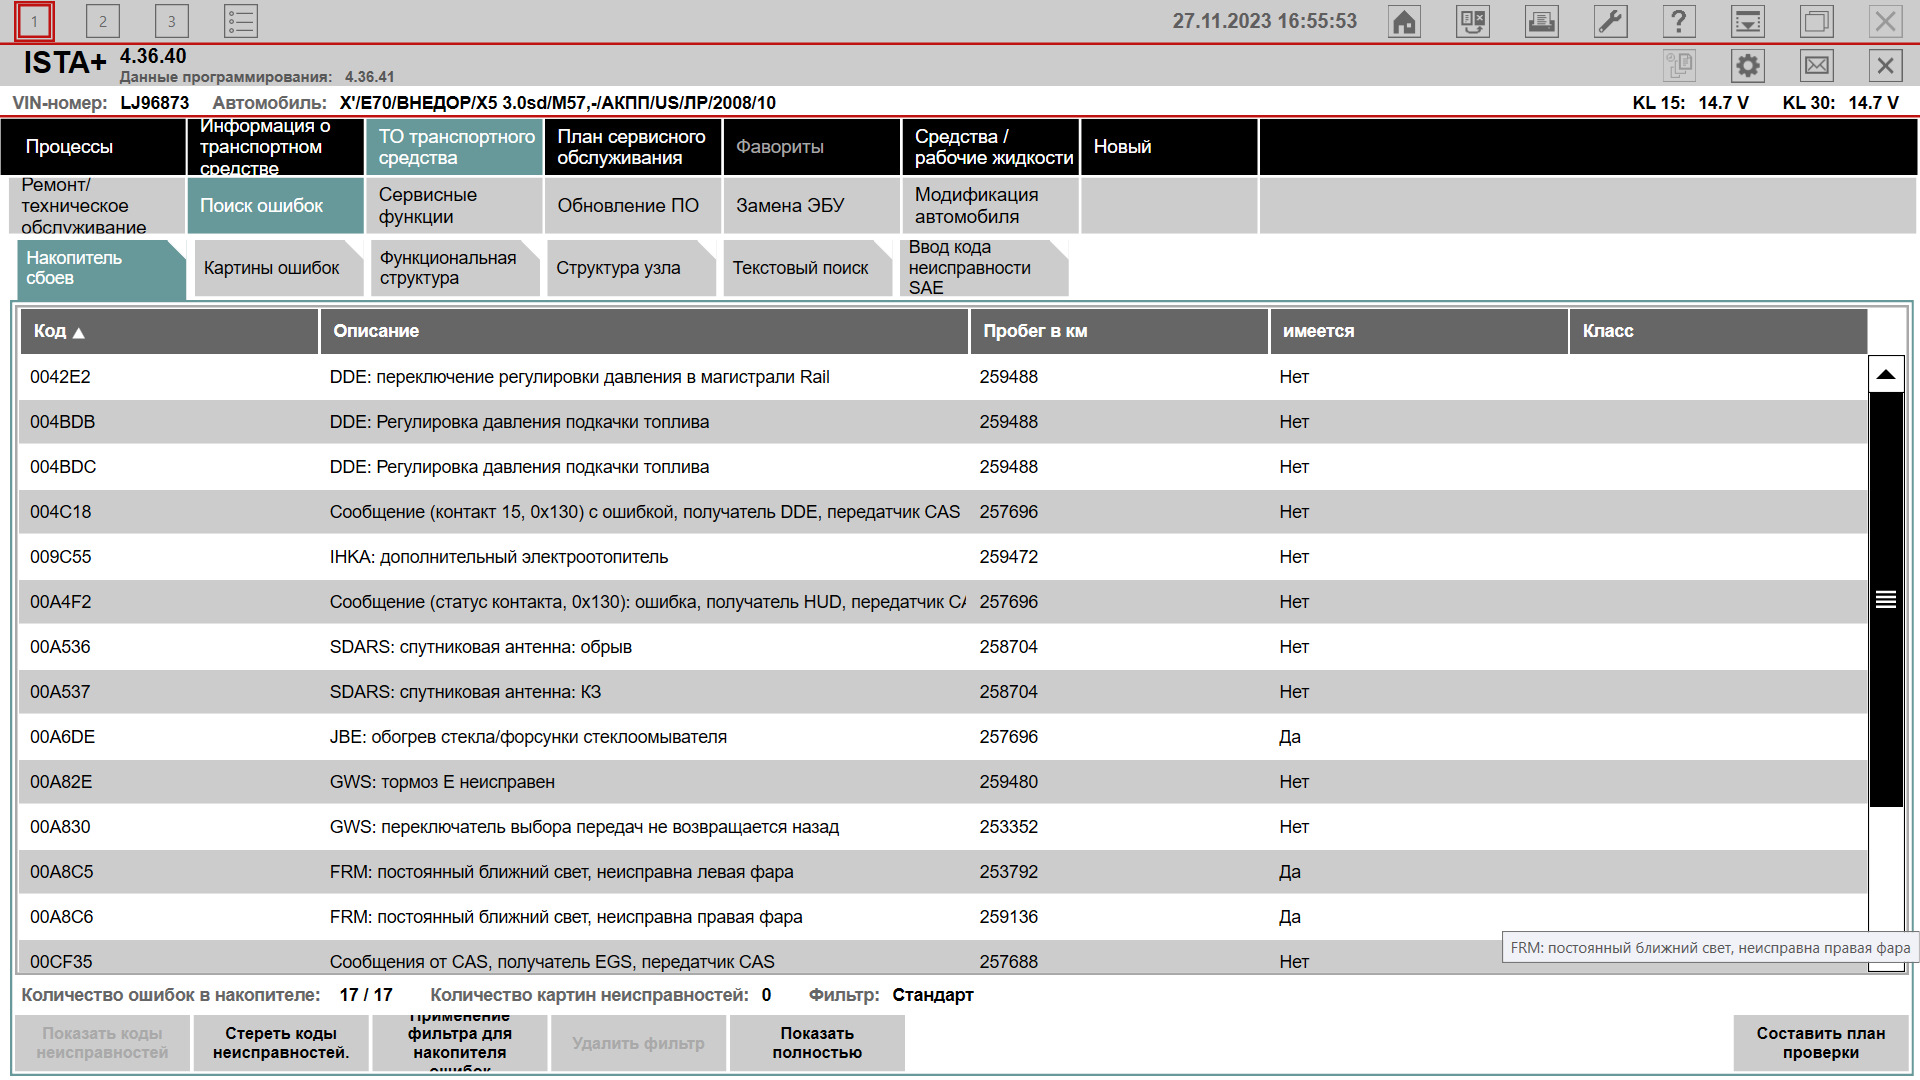Open the wrench tools icon
1920x1080 pixels.
(1610, 21)
